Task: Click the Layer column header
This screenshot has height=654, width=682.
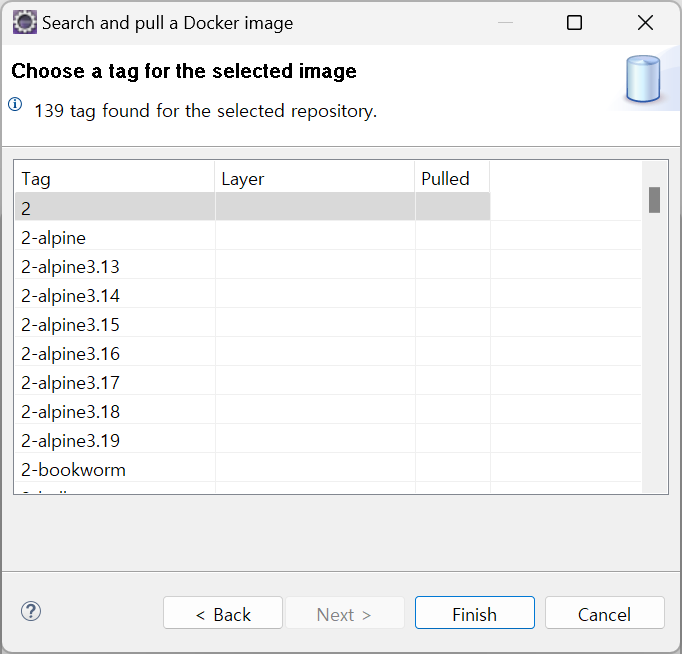Action: point(315,179)
